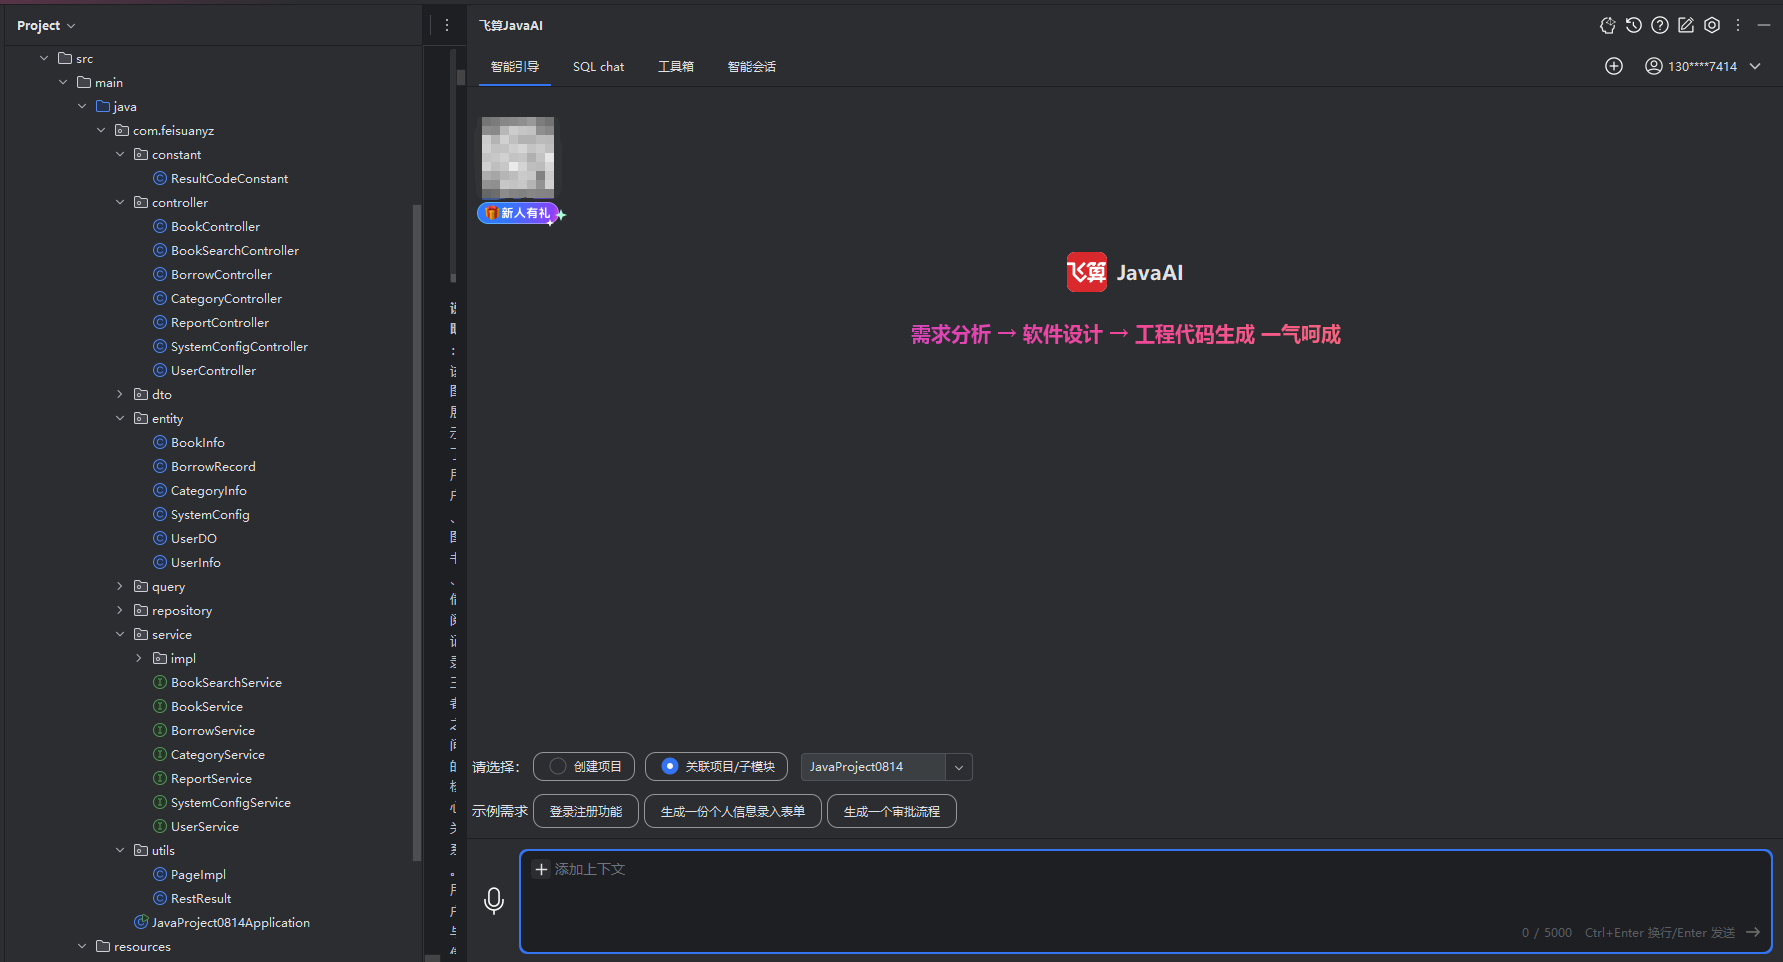The height and width of the screenshot is (962, 1783).
Task: Select RestResult in the tree
Action: click(201, 898)
